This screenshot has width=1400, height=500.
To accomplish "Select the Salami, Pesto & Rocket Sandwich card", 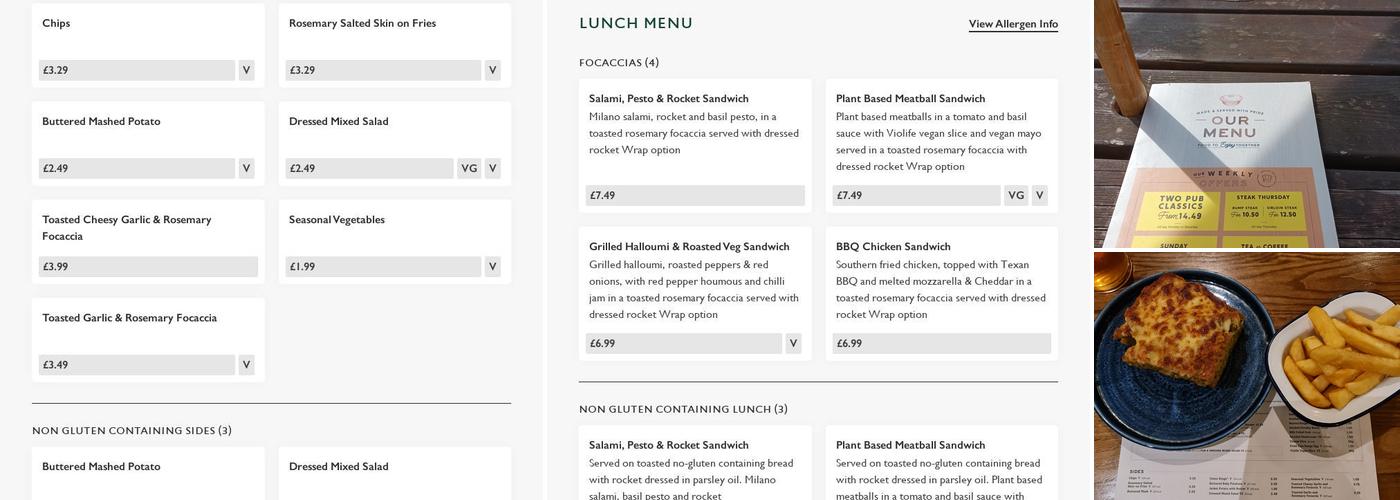I will (x=695, y=146).
